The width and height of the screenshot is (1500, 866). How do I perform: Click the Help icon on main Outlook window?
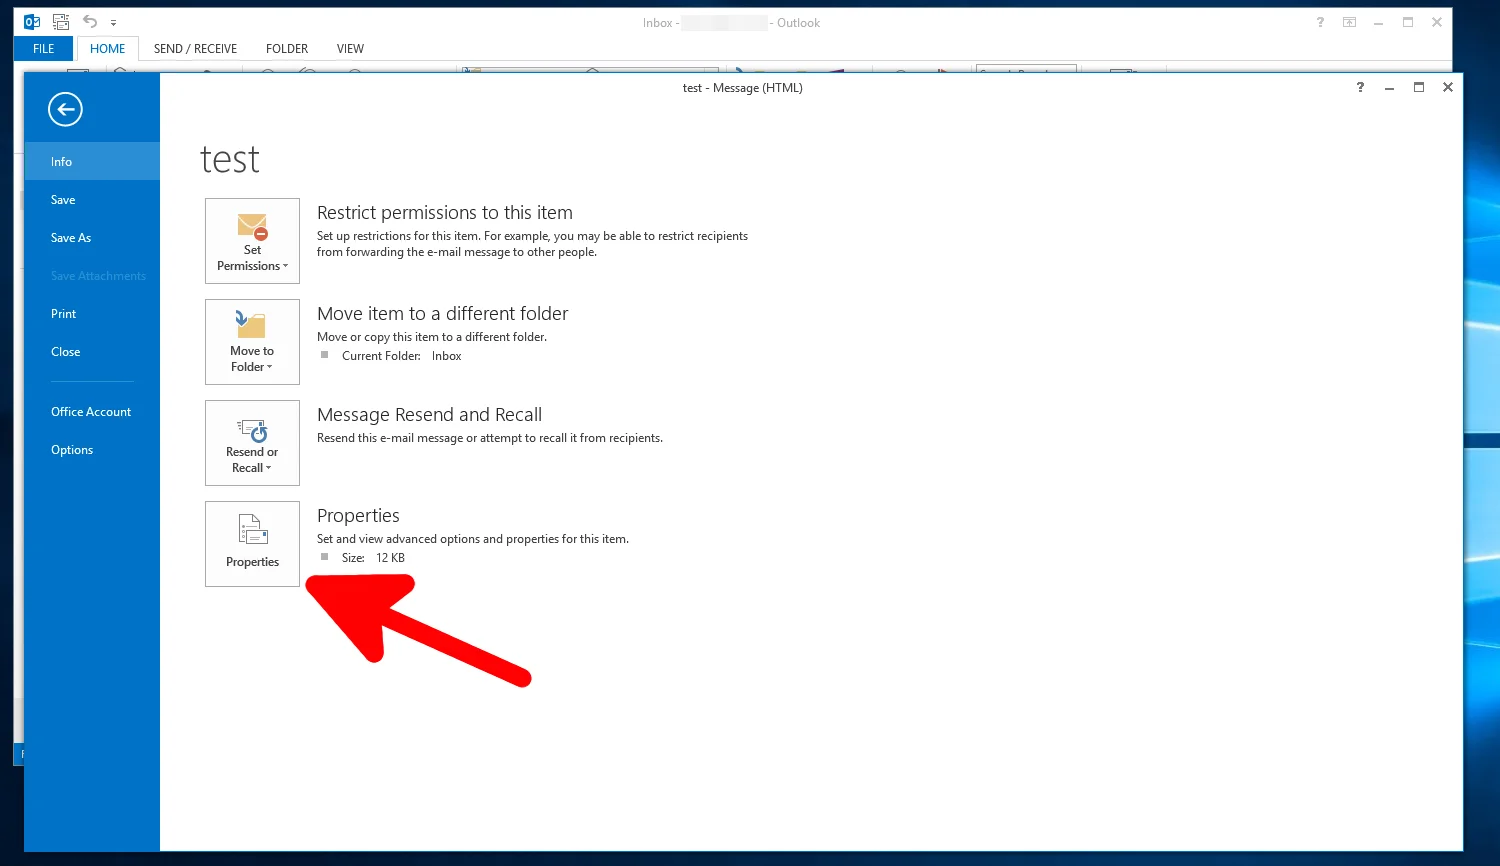click(1319, 22)
